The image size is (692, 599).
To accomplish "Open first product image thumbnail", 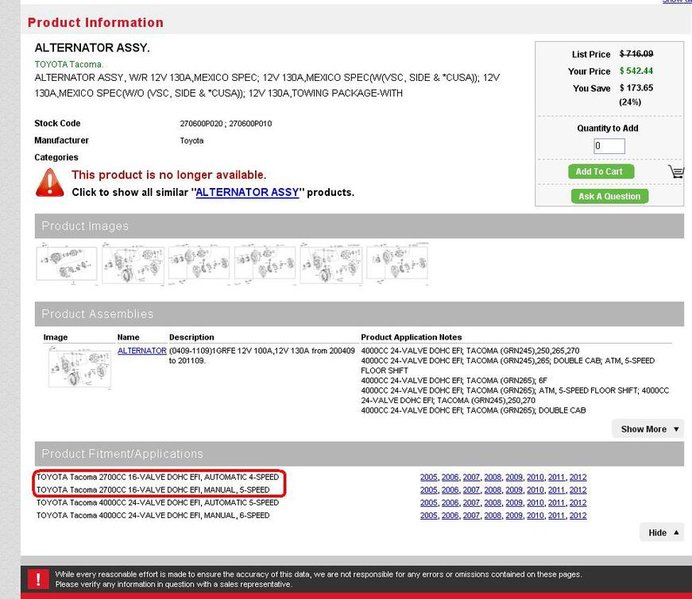I will click(67, 264).
